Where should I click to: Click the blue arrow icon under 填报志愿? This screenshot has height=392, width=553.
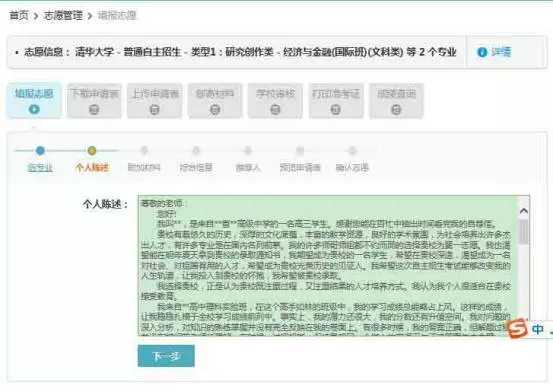[34, 109]
